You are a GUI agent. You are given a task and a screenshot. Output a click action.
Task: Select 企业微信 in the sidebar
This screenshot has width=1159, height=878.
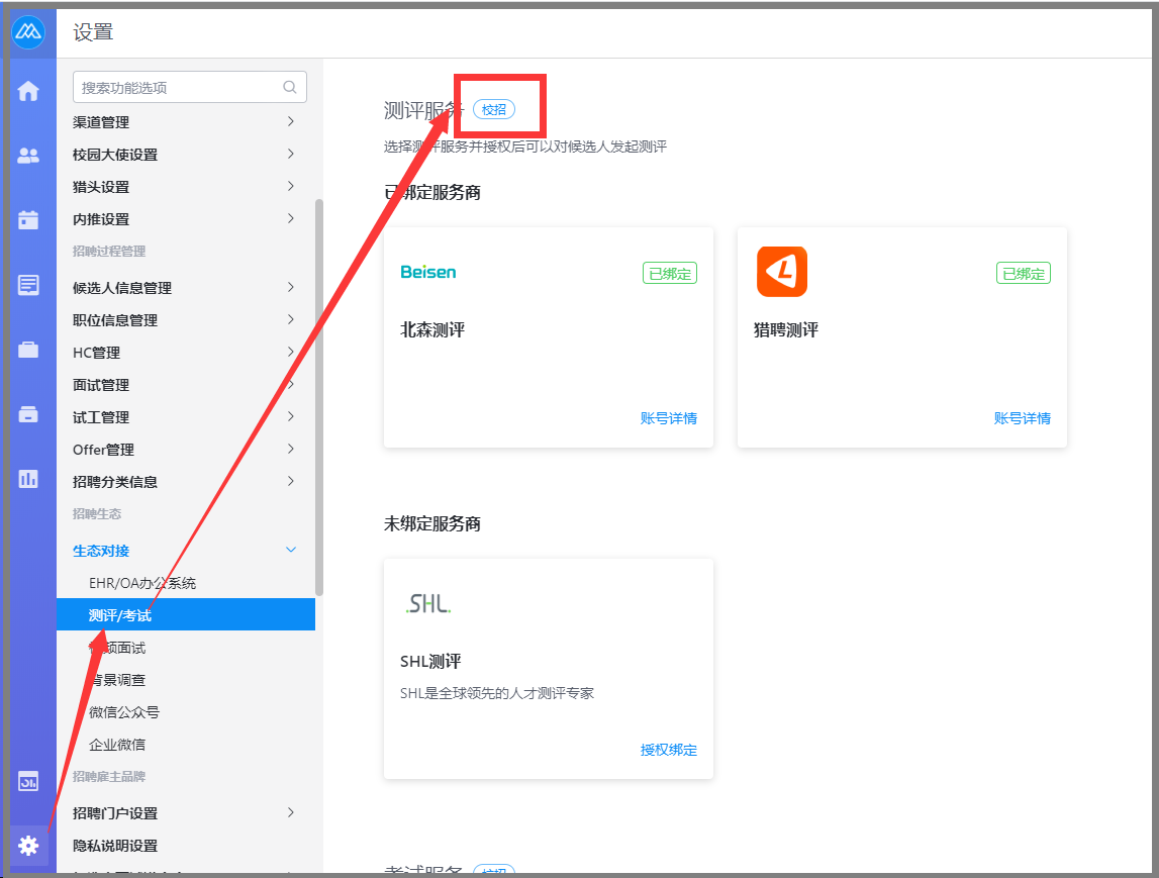[117, 745]
